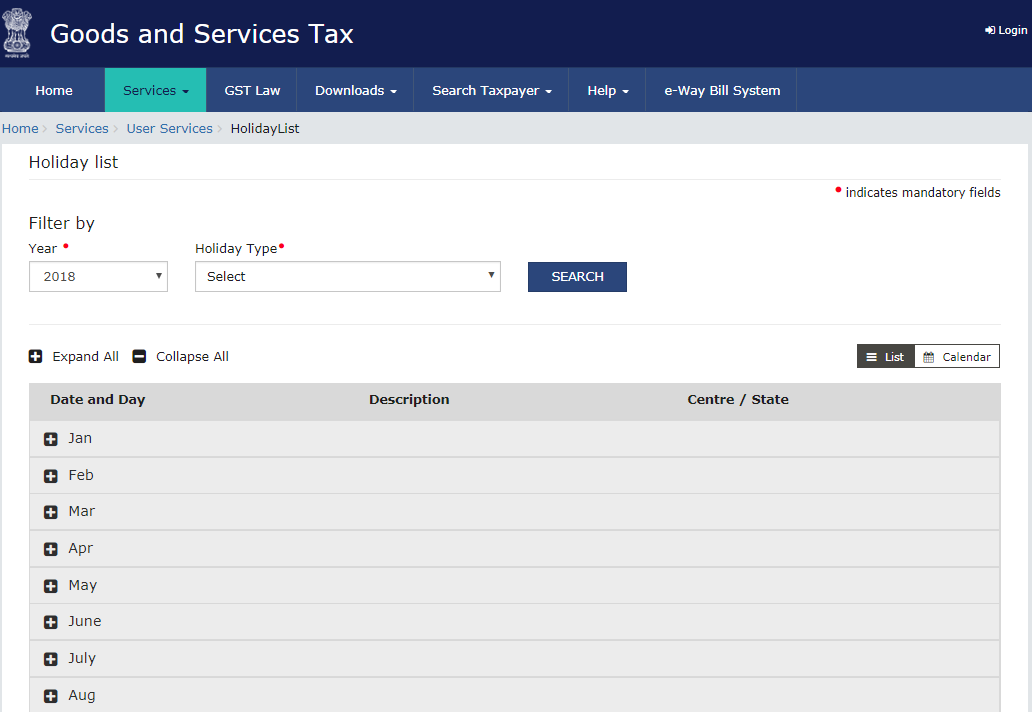
Task: Click the Expand All plus icon
Action: tap(36, 356)
